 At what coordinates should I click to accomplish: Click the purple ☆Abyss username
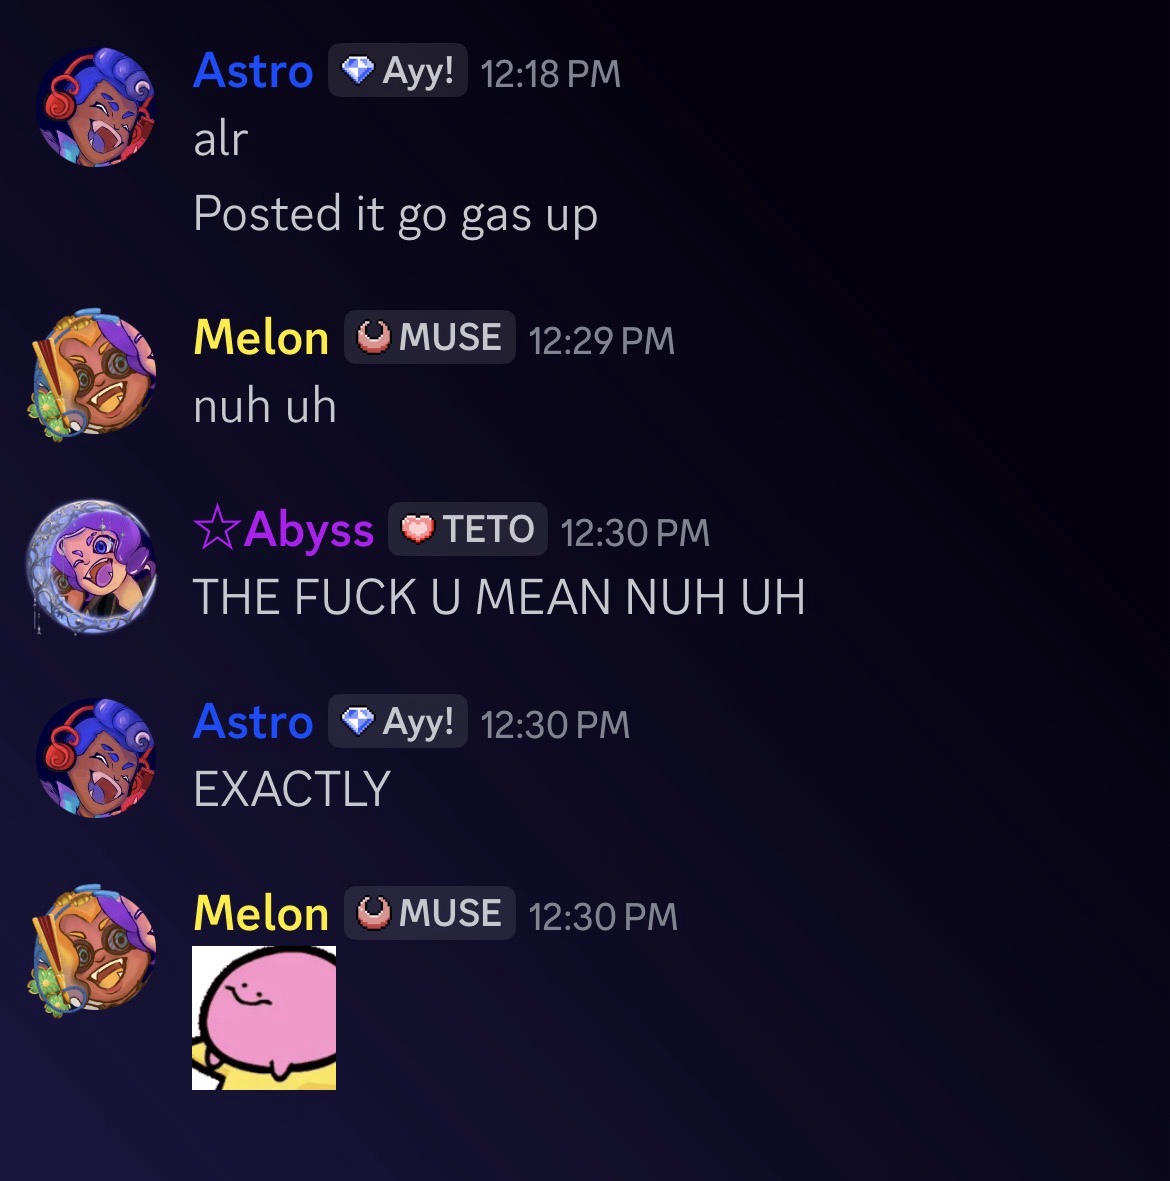(284, 529)
